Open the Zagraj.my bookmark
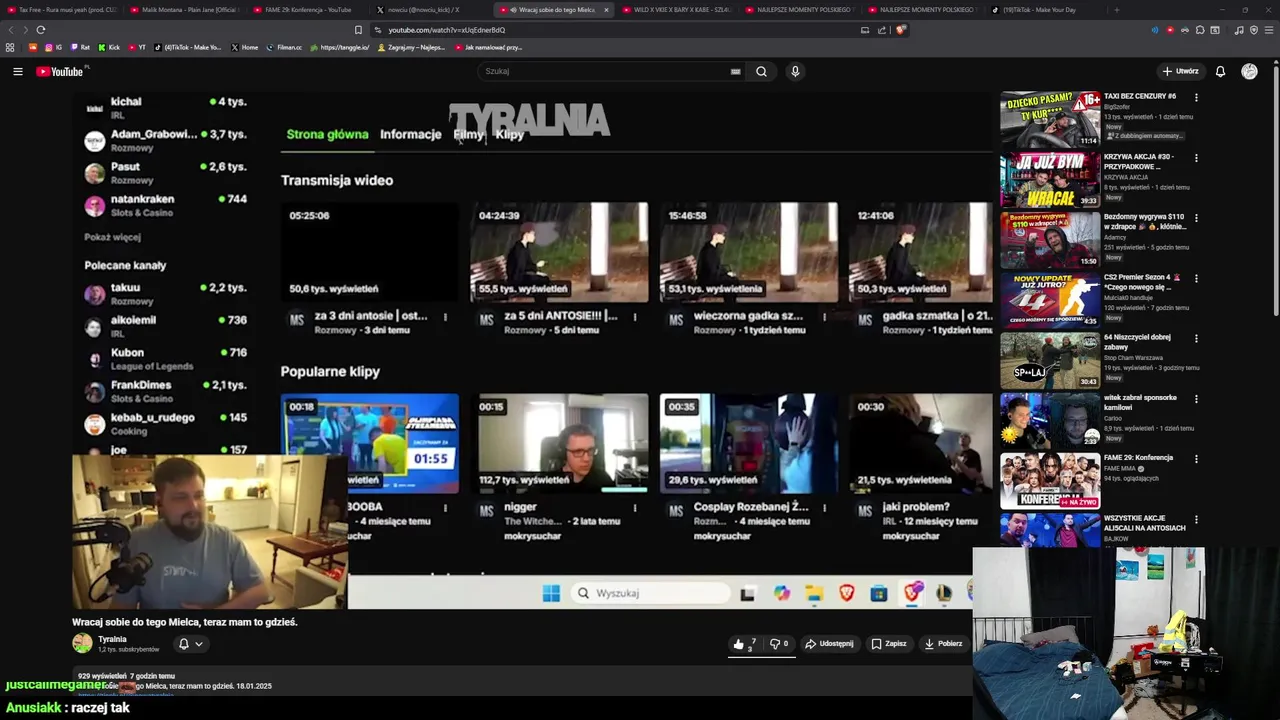This screenshot has width=1280, height=720. (x=411, y=47)
